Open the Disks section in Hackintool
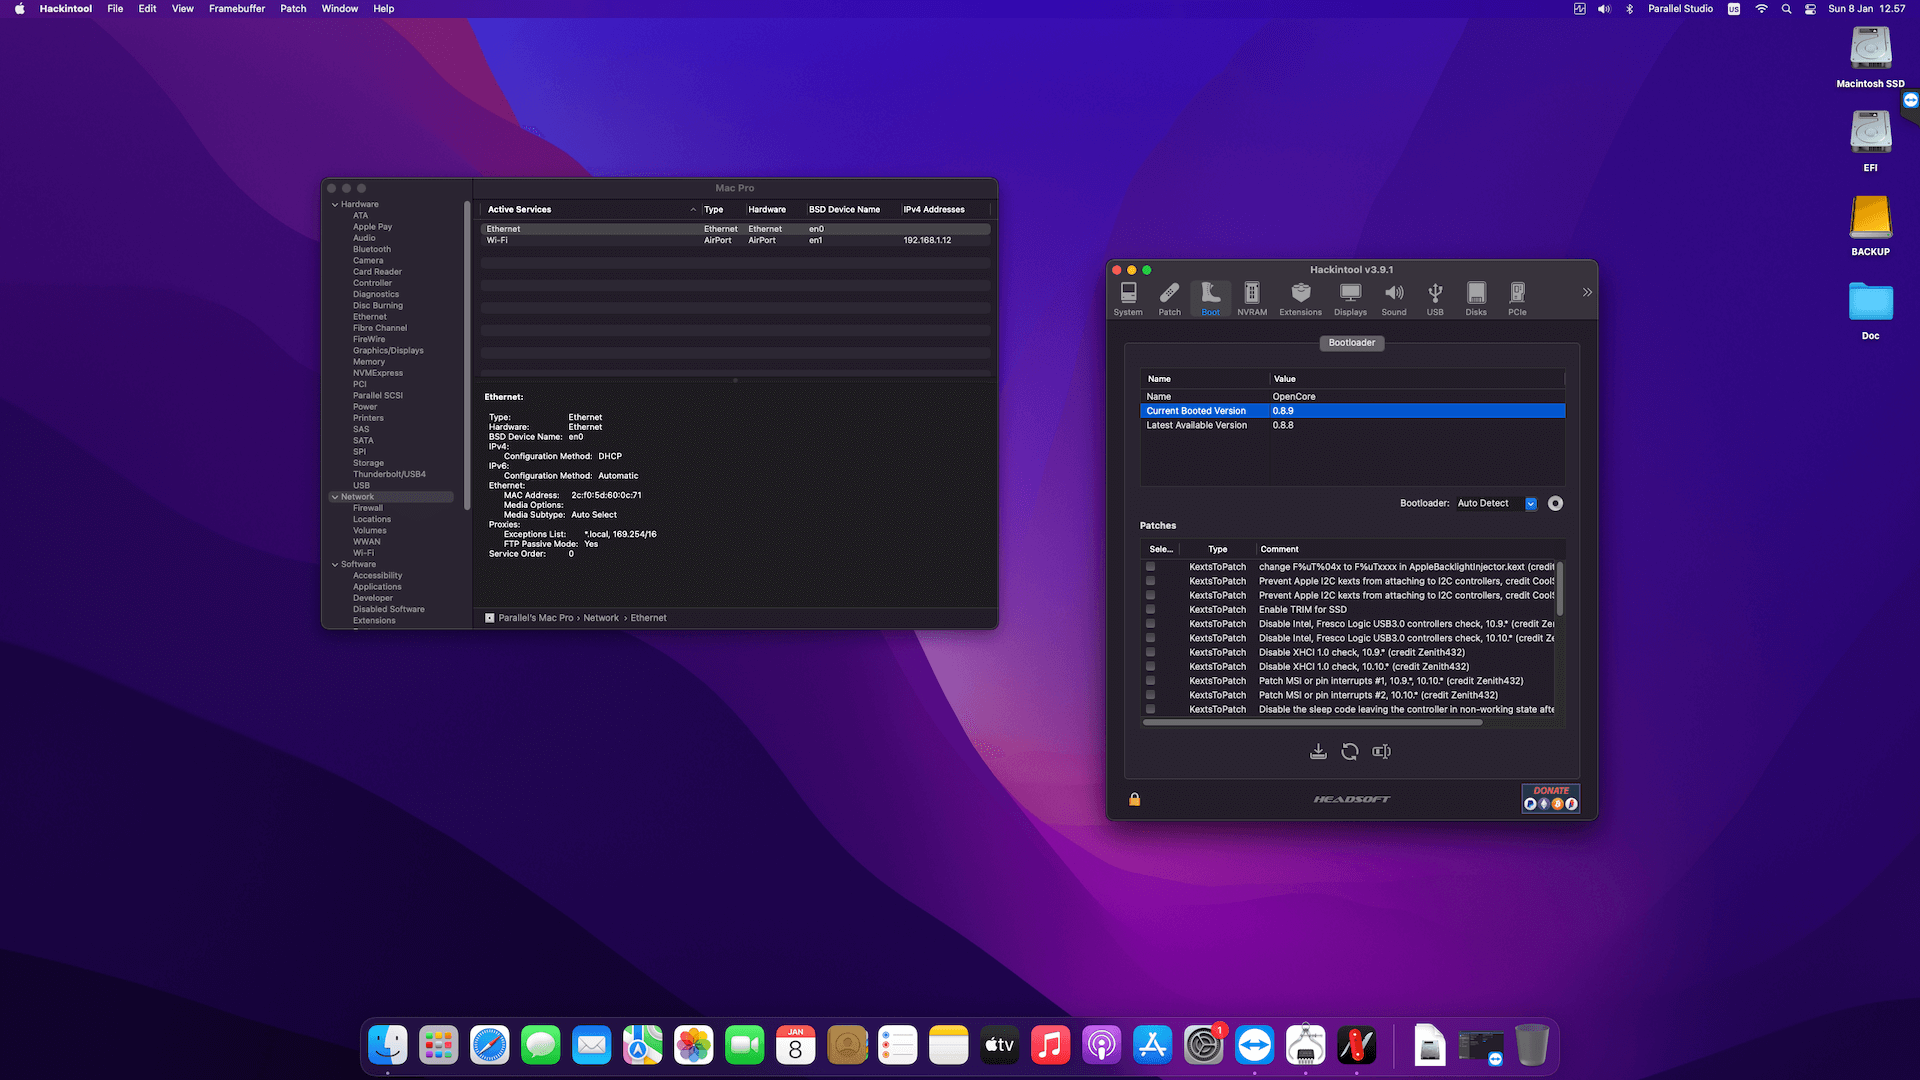 point(1476,298)
